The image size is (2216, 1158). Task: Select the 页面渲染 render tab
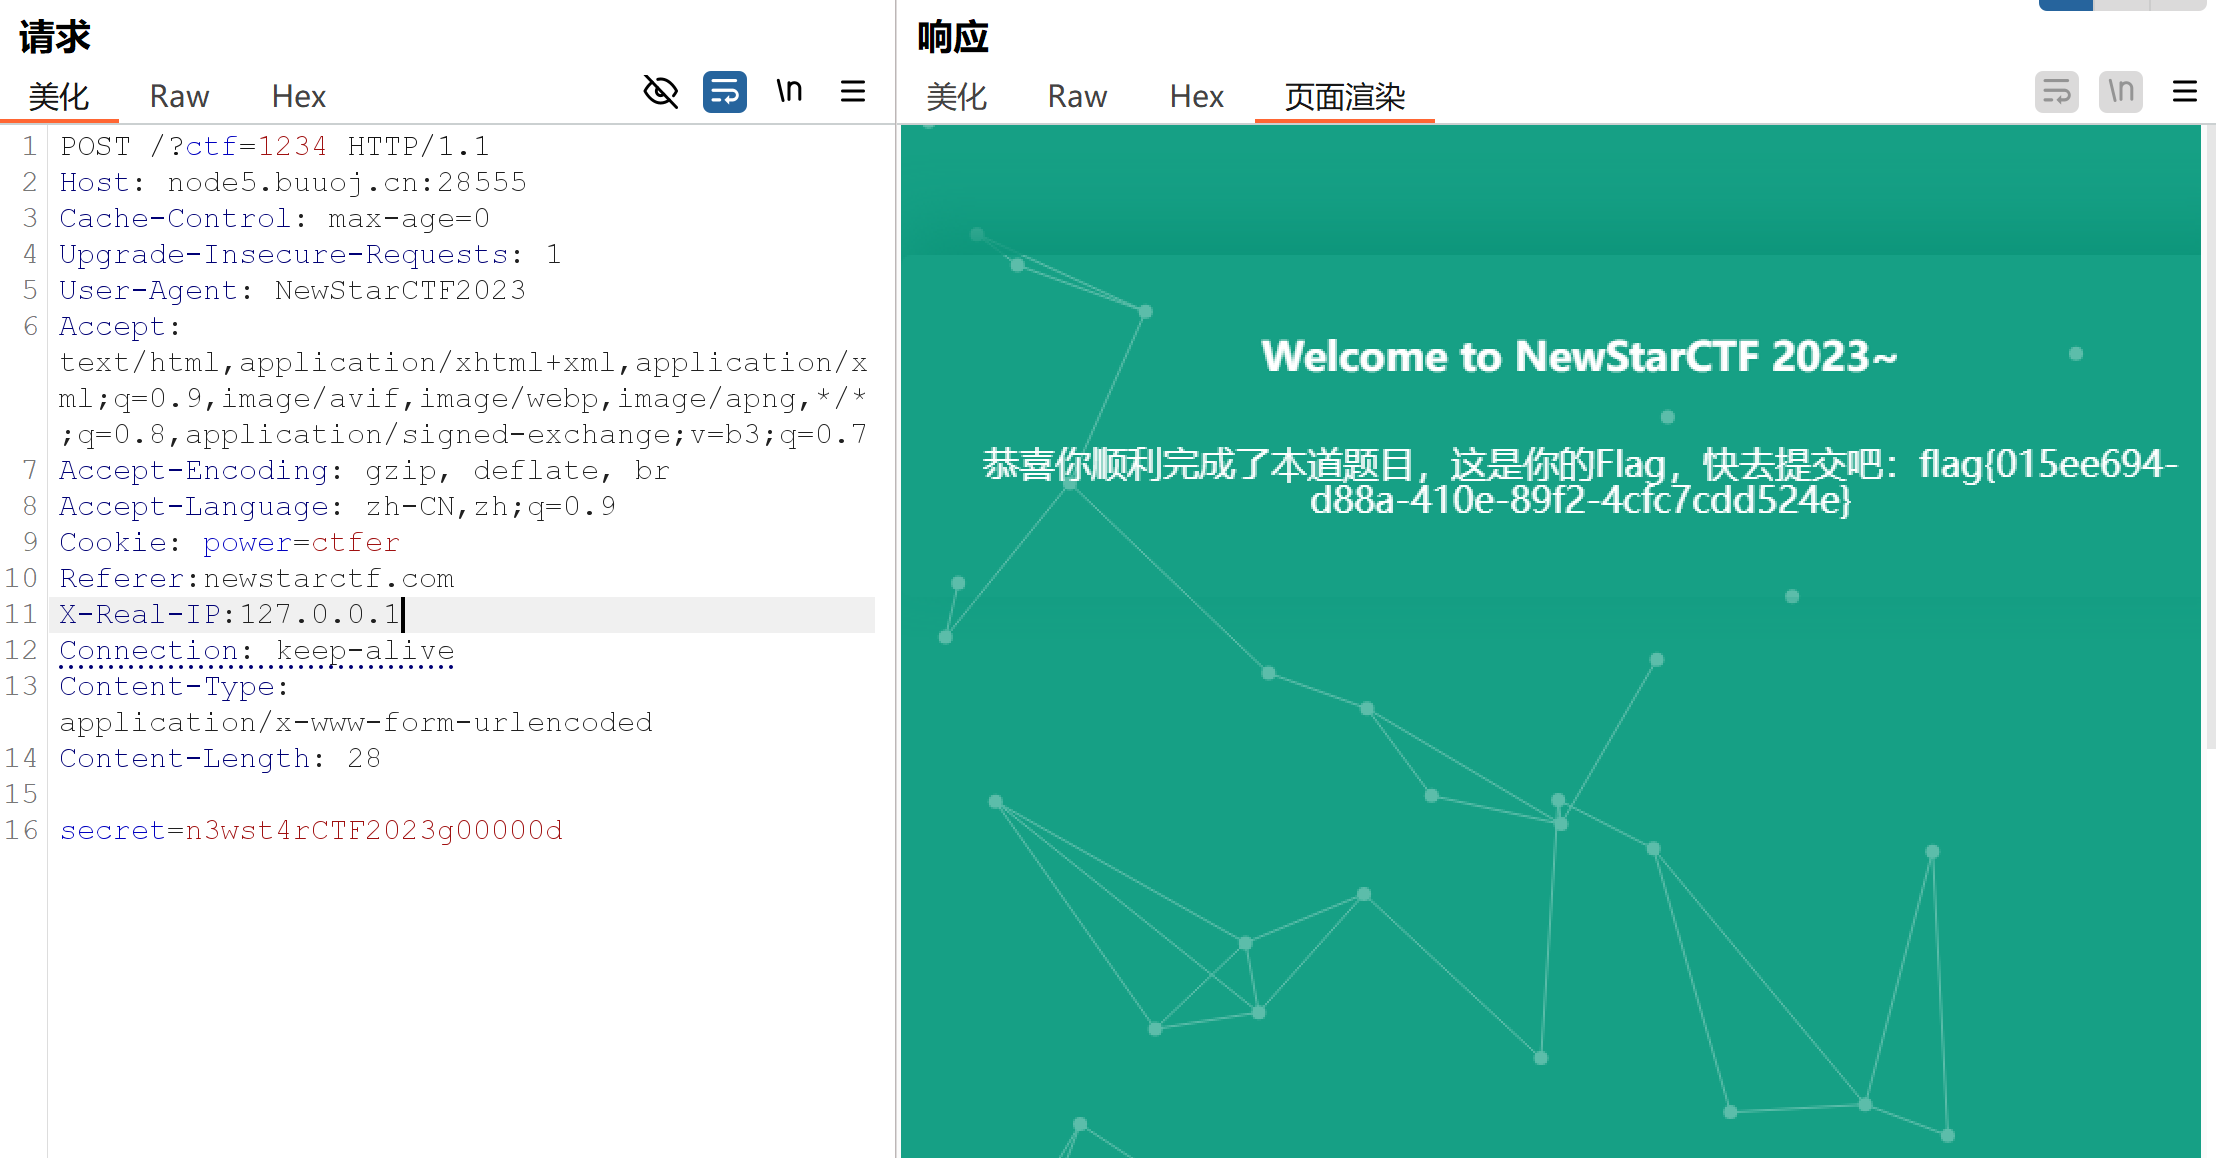pos(1344,96)
